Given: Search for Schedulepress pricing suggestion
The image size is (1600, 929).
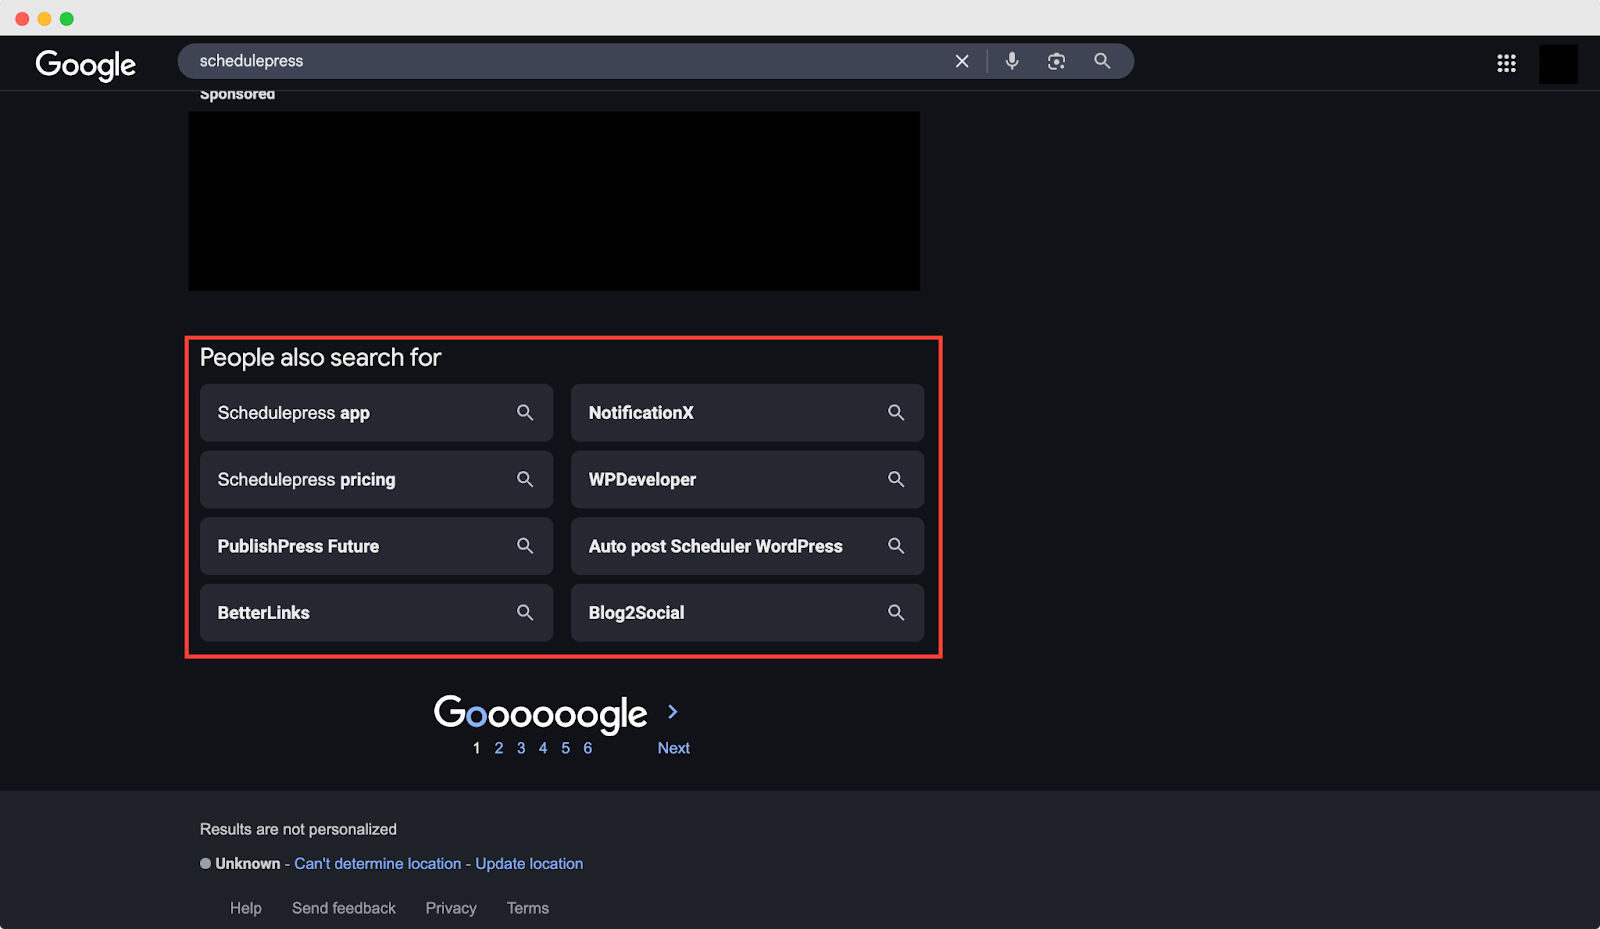Looking at the screenshot, I should pyautogui.click(x=376, y=480).
